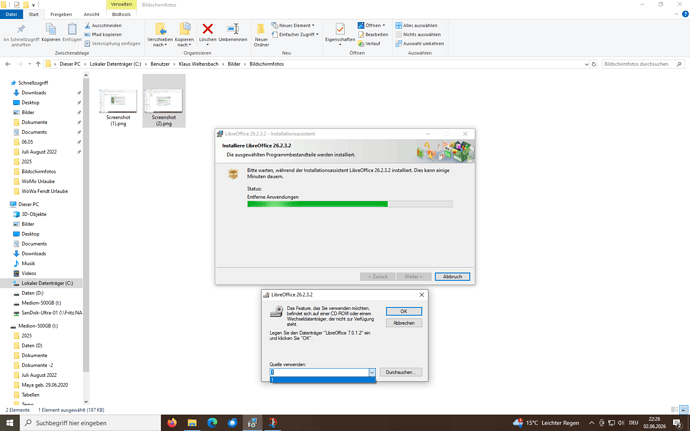This screenshot has height=431, width=690.
Task: Click Durchsuchen to browse for the source
Action: pos(400,372)
